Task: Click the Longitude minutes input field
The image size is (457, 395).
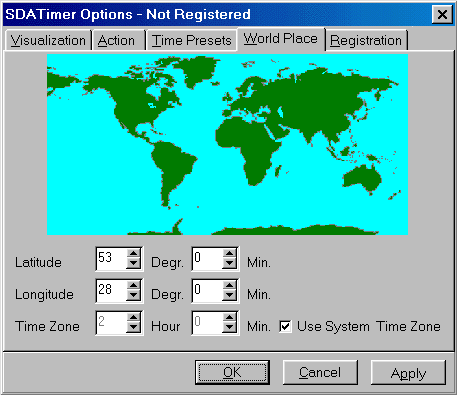Action: pyautogui.click(x=208, y=291)
